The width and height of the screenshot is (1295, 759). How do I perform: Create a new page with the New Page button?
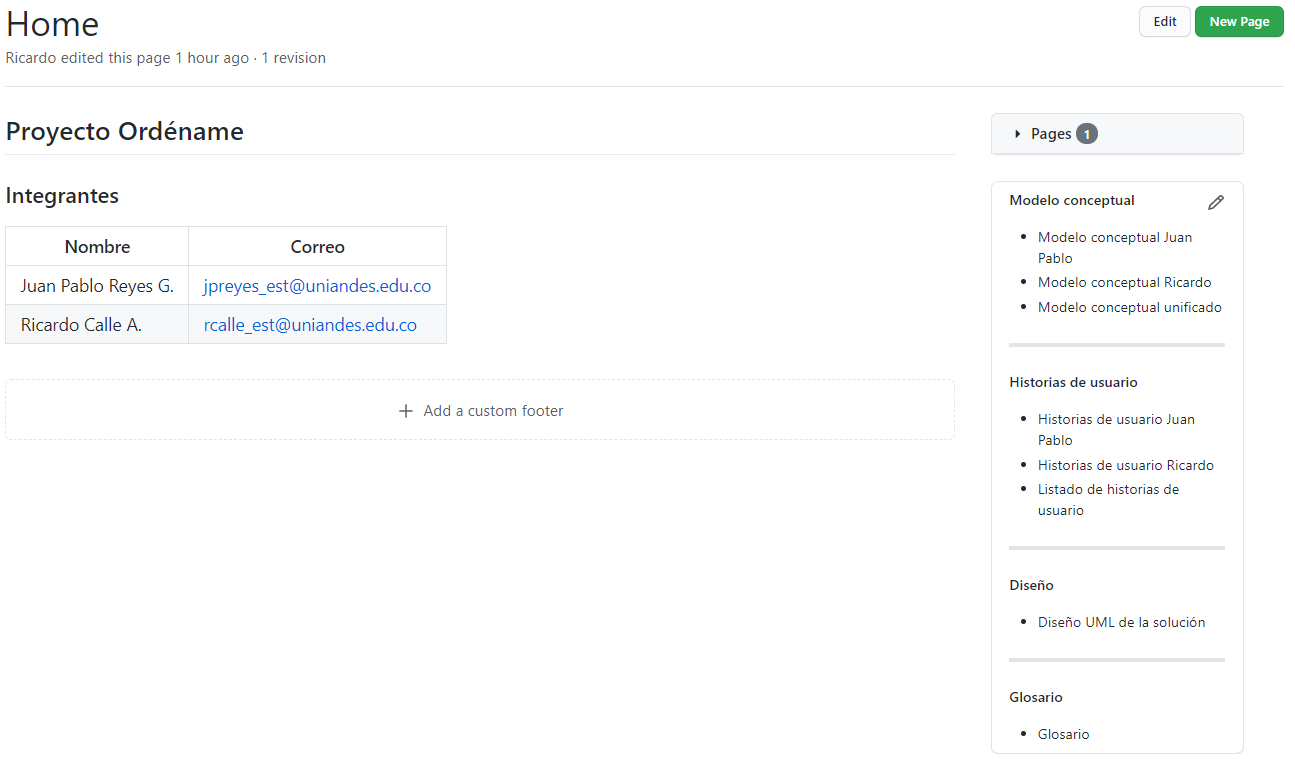[1239, 21]
